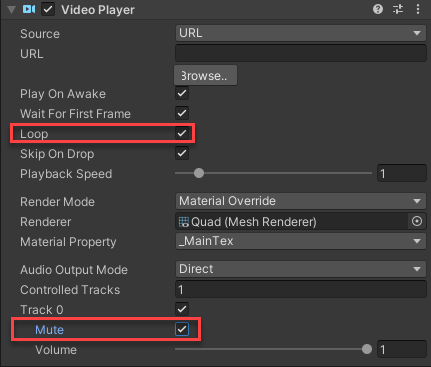This screenshot has height=367, width=431.
Task: Click the Playback Speed value field
Action: pos(402,173)
